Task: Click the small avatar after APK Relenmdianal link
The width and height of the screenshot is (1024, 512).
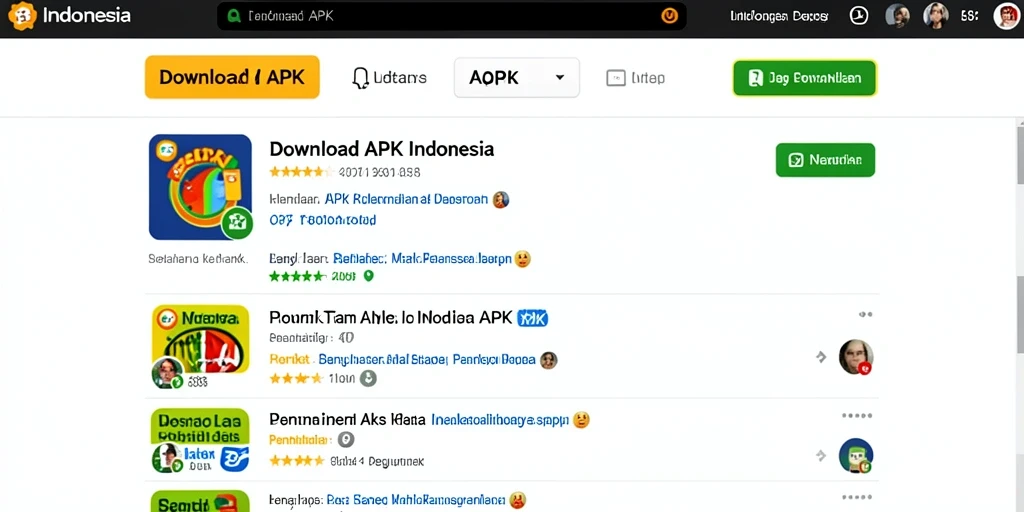Action: coord(501,200)
